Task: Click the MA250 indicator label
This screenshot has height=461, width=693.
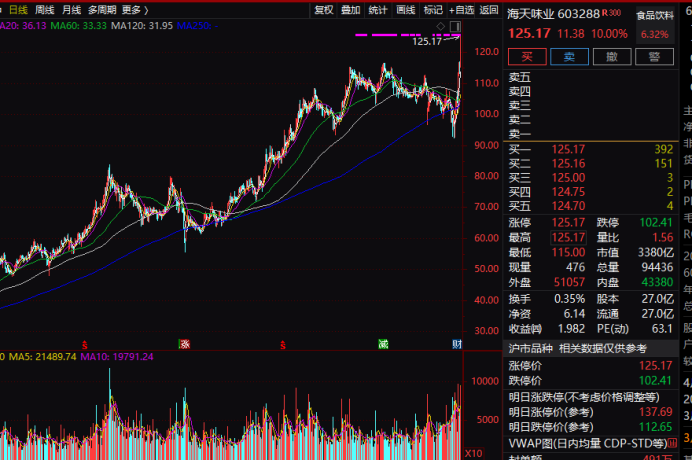Action: coord(197,26)
